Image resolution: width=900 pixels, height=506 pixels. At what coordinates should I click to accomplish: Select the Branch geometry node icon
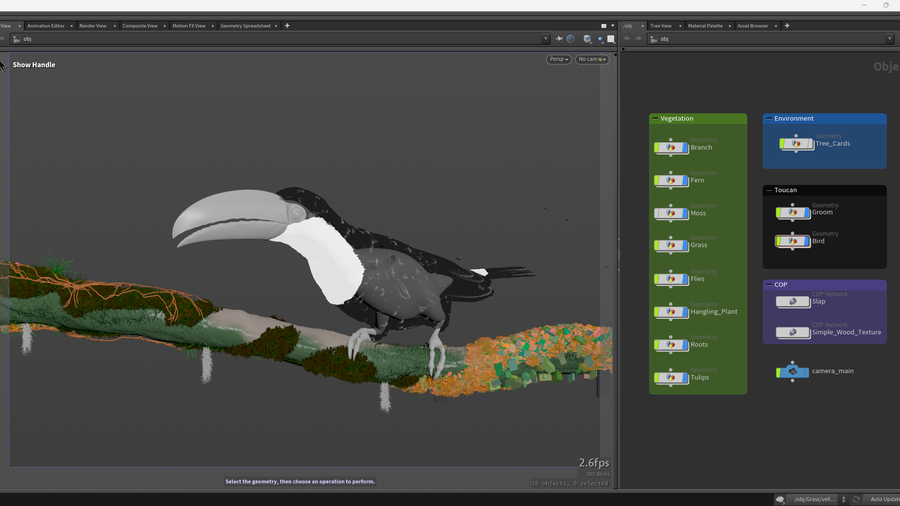671,147
